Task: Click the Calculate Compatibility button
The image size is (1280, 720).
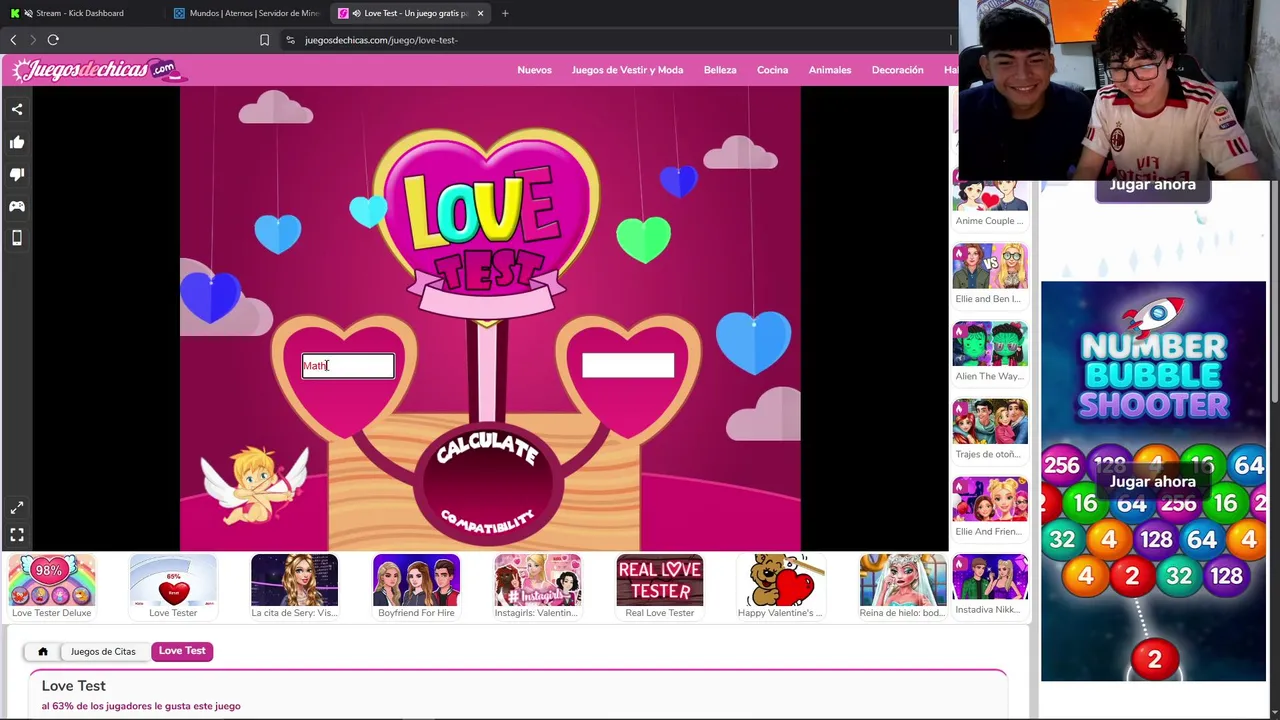Action: point(487,484)
